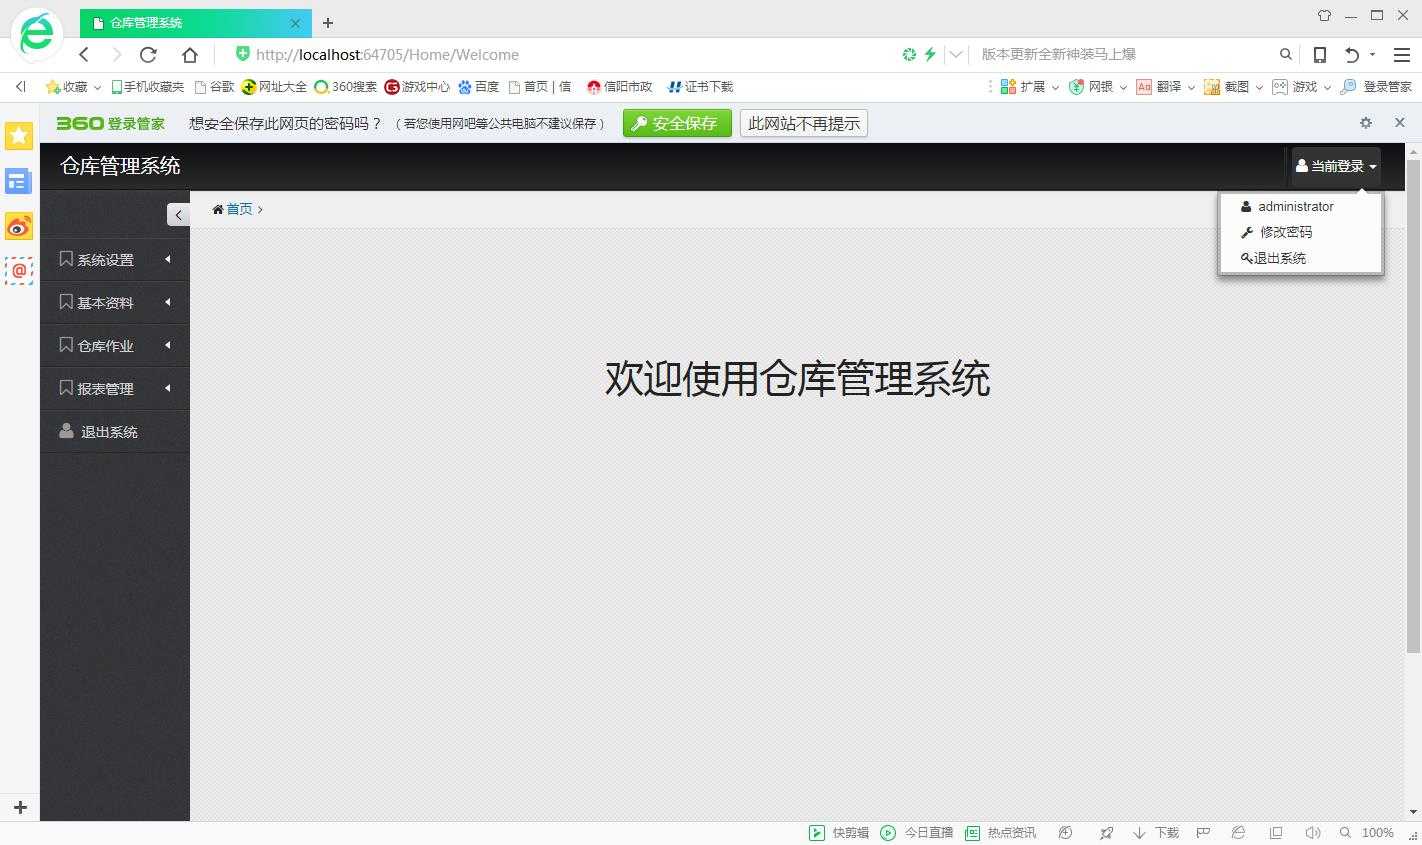Open the 证书下载 bookmark

[700, 87]
